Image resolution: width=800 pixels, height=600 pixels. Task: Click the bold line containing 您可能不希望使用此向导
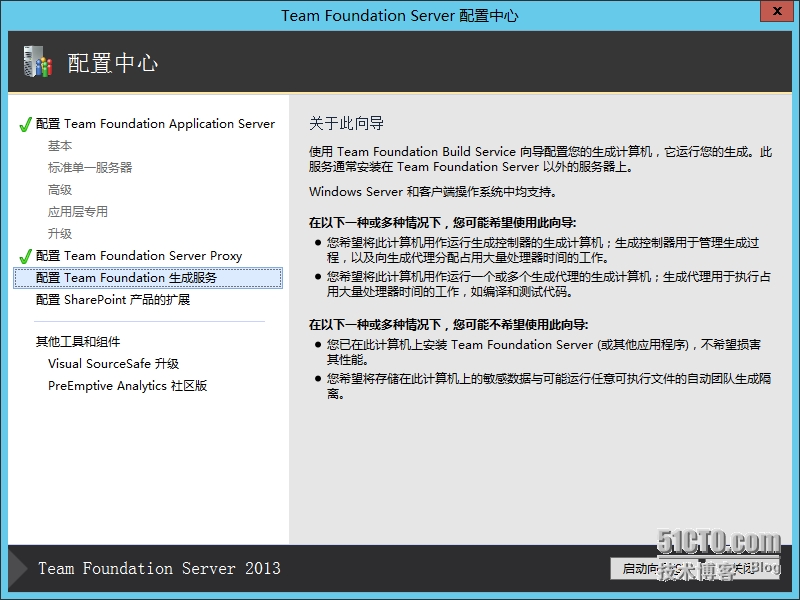pos(448,324)
